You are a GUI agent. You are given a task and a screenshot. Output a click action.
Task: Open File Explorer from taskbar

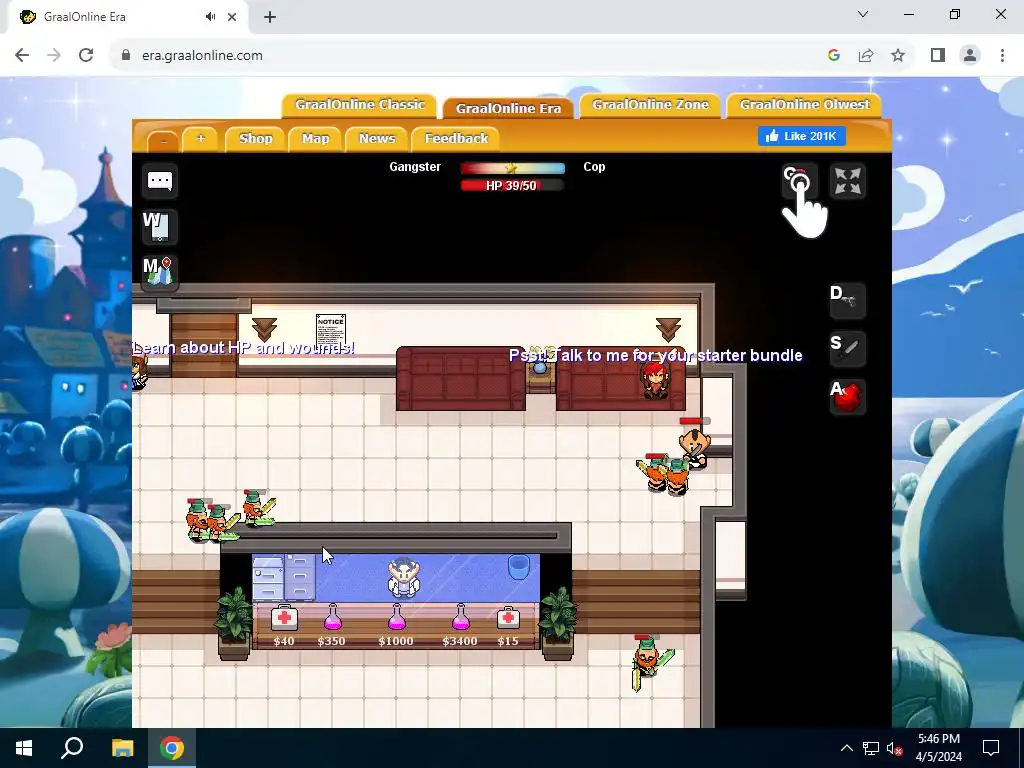[x=122, y=748]
